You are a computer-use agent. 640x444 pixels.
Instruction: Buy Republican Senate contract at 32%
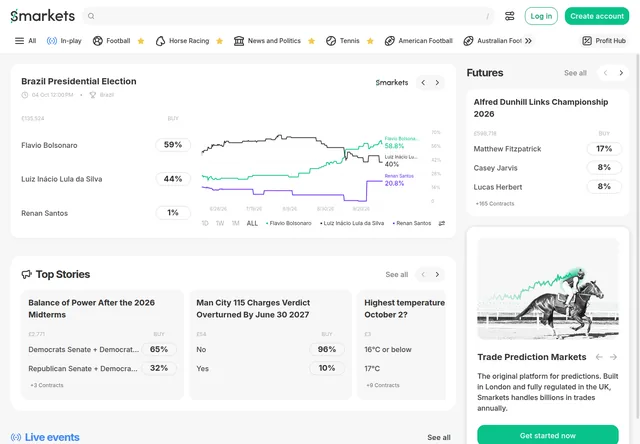tap(159, 368)
